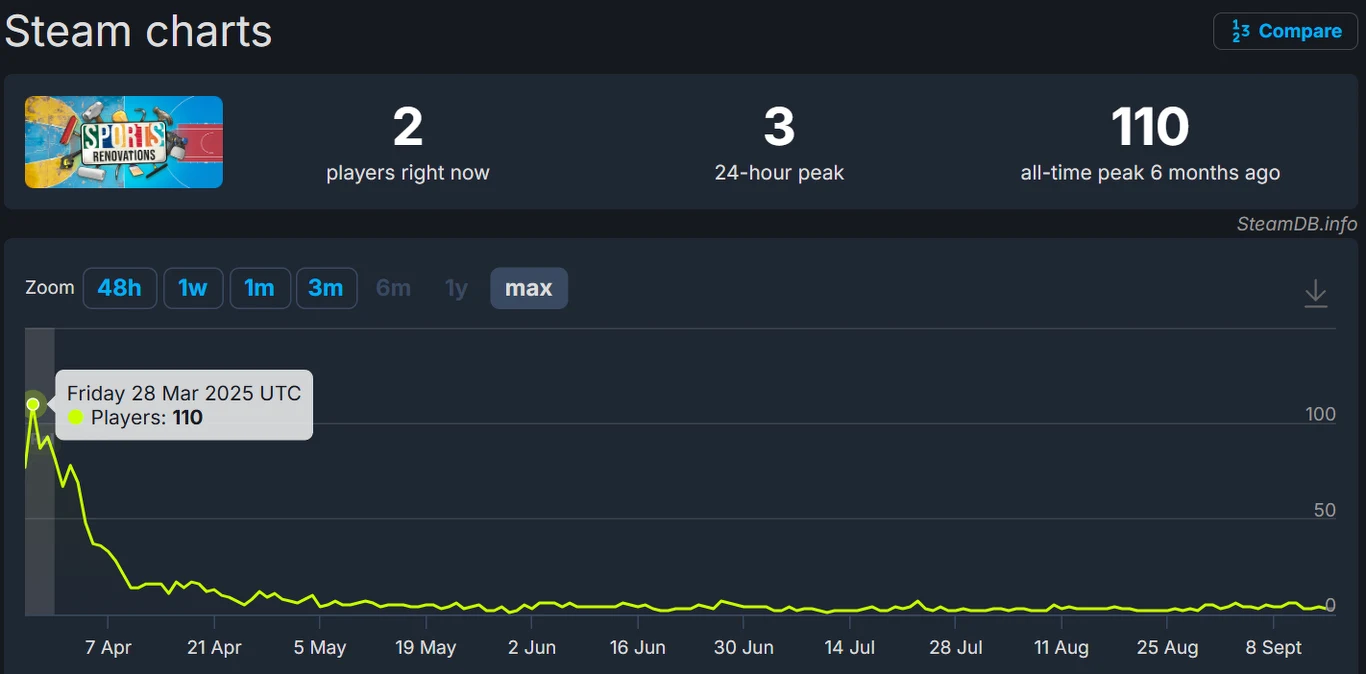Click the 'Friday 28 Mar 2025 UTC' tooltip date
1366x674 pixels.
pos(184,393)
